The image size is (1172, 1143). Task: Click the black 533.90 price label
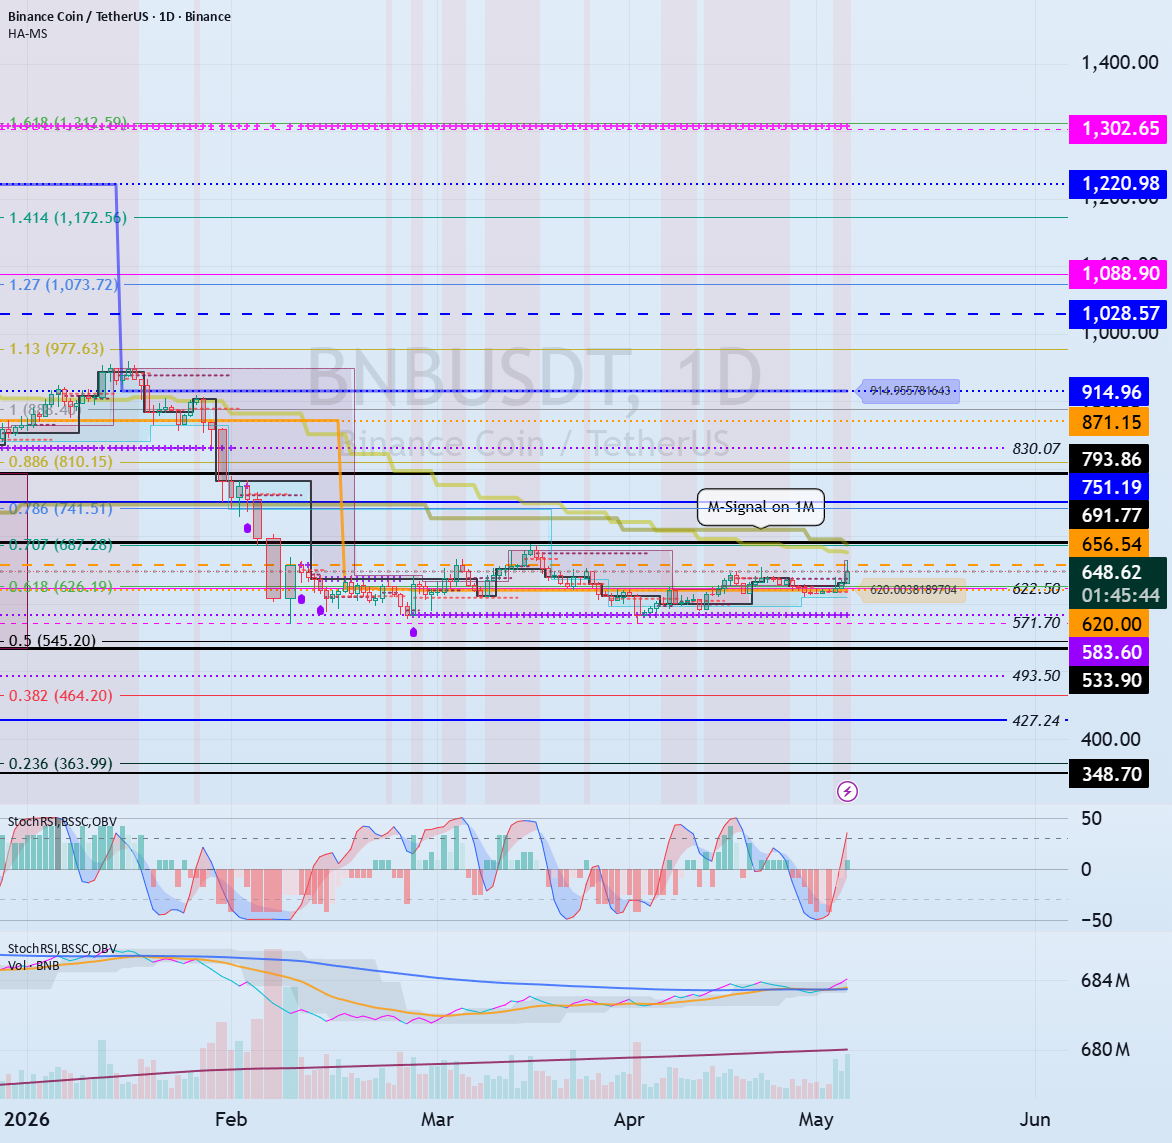[1110, 680]
